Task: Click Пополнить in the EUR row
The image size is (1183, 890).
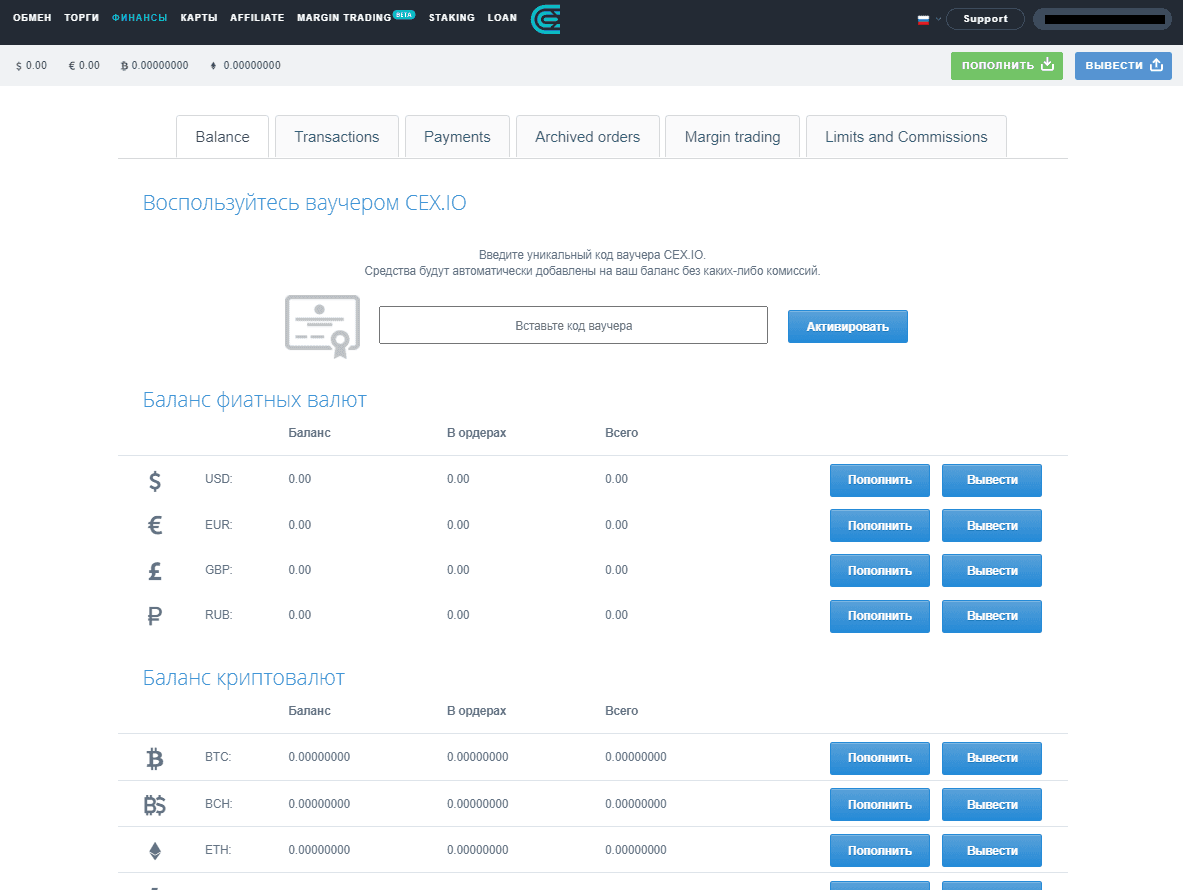Action: click(880, 526)
